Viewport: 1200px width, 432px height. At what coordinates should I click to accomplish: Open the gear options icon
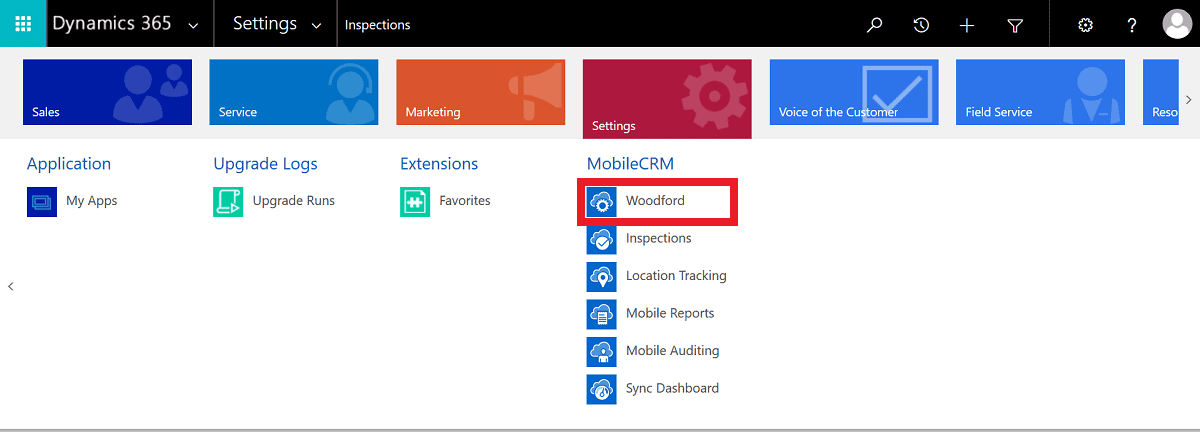coord(1085,25)
